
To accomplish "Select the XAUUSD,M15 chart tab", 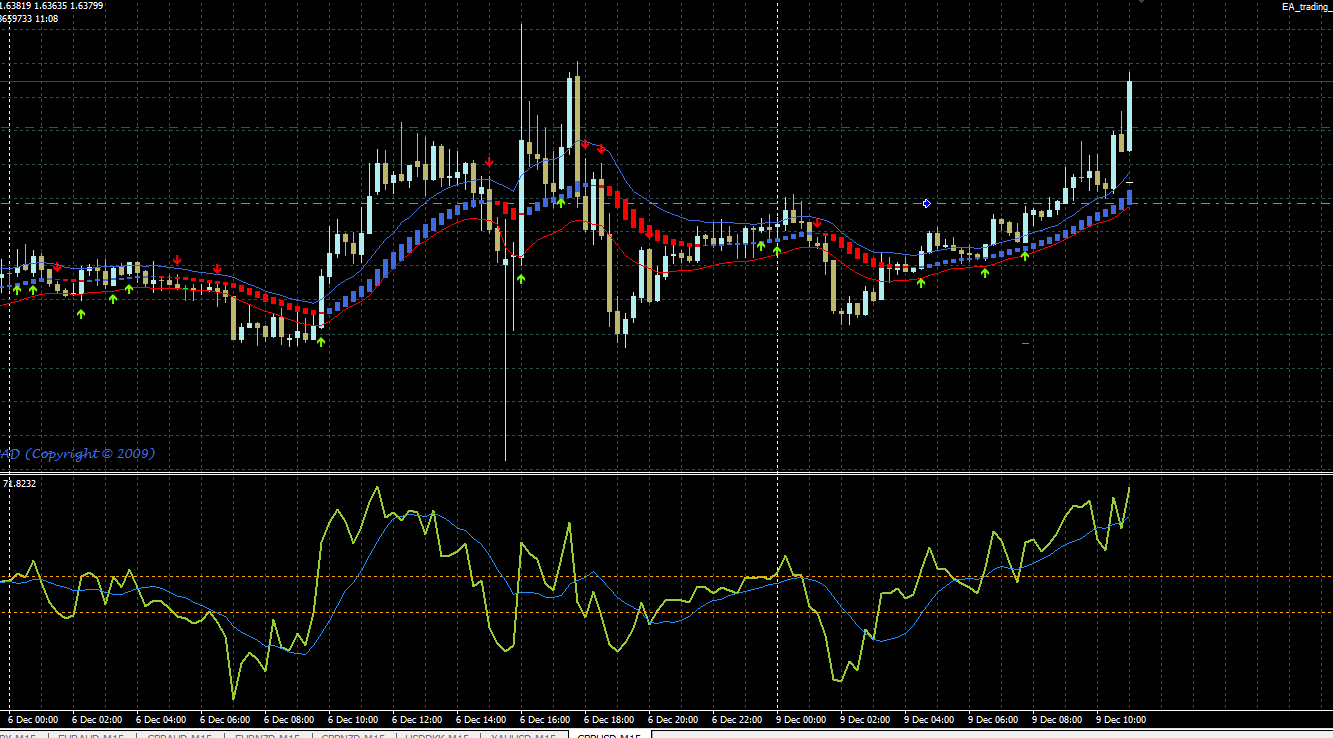I will 525,736.
